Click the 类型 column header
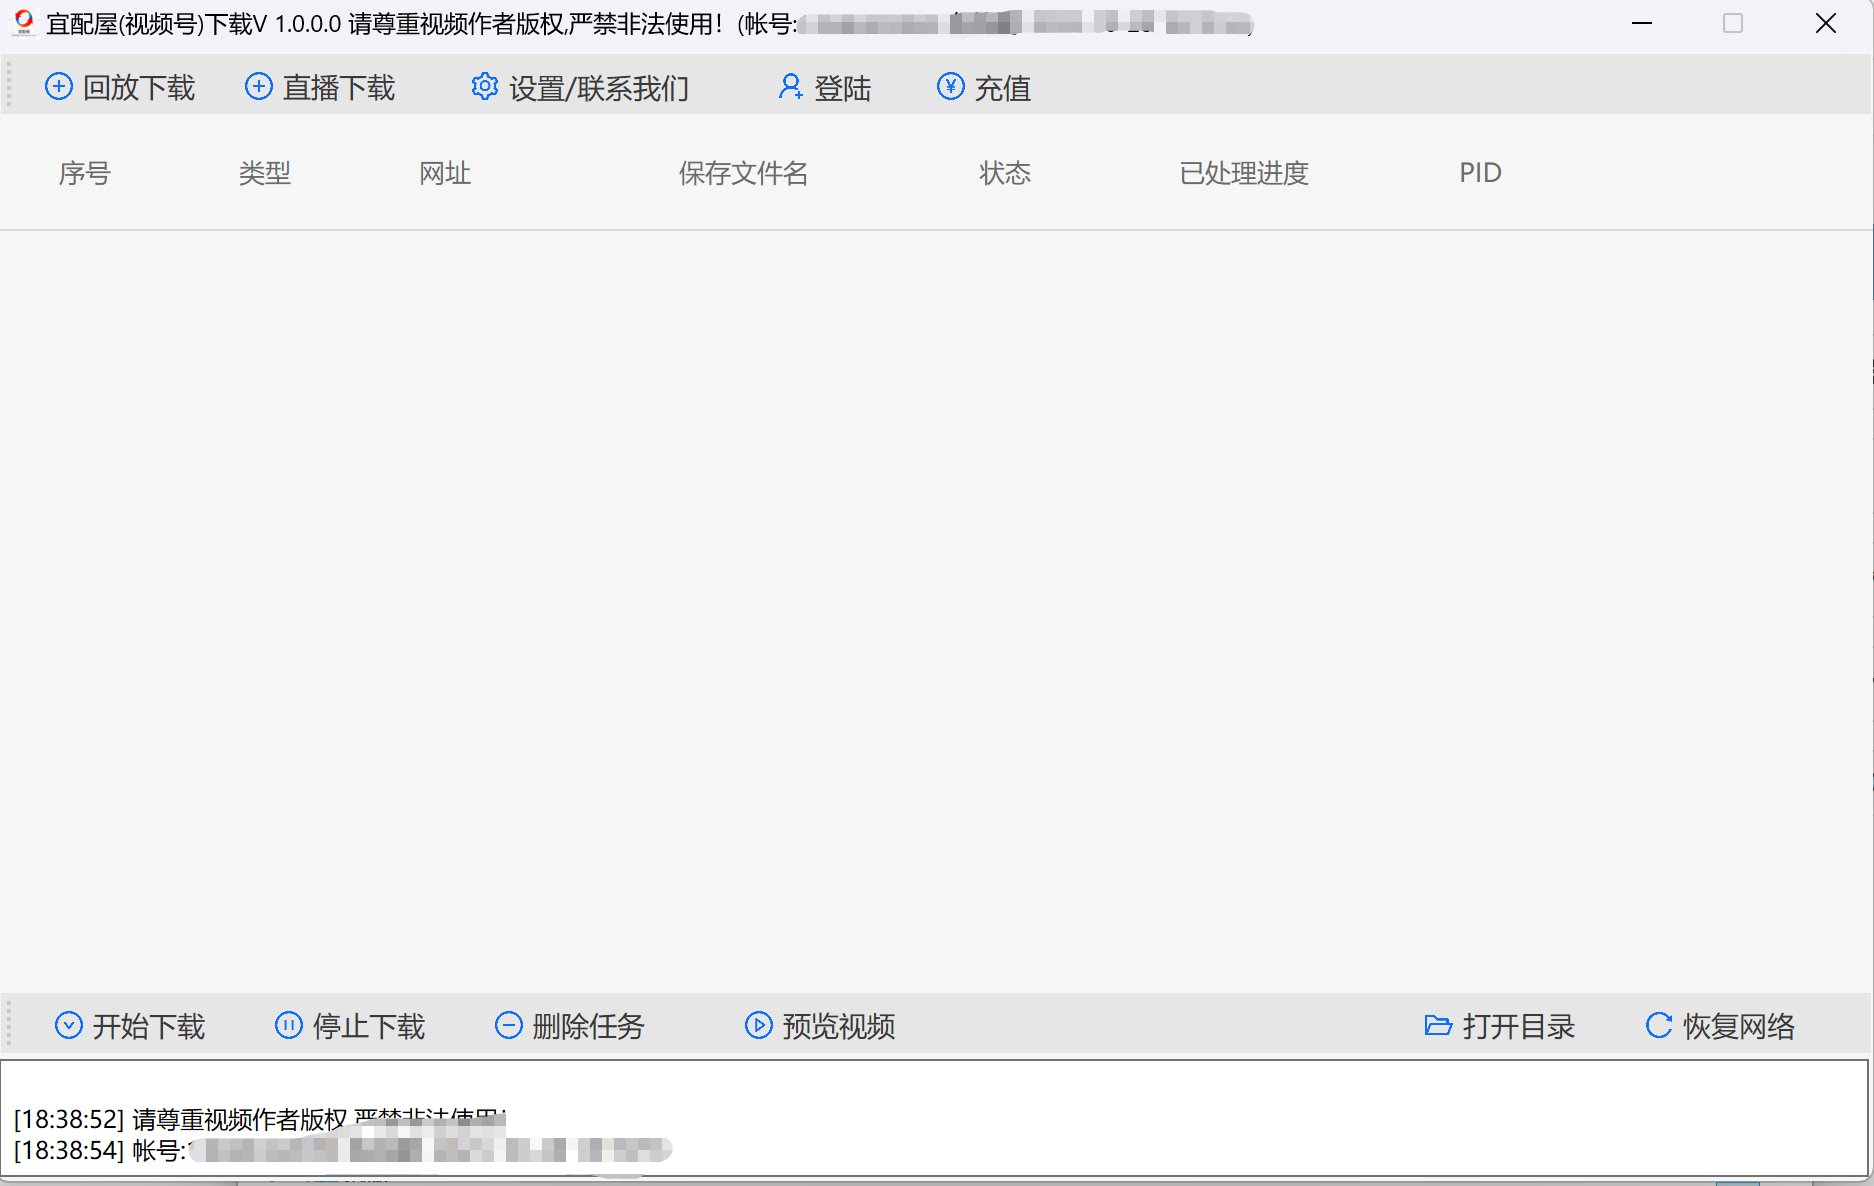Screen dimensions: 1874x1186 [265, 173]
